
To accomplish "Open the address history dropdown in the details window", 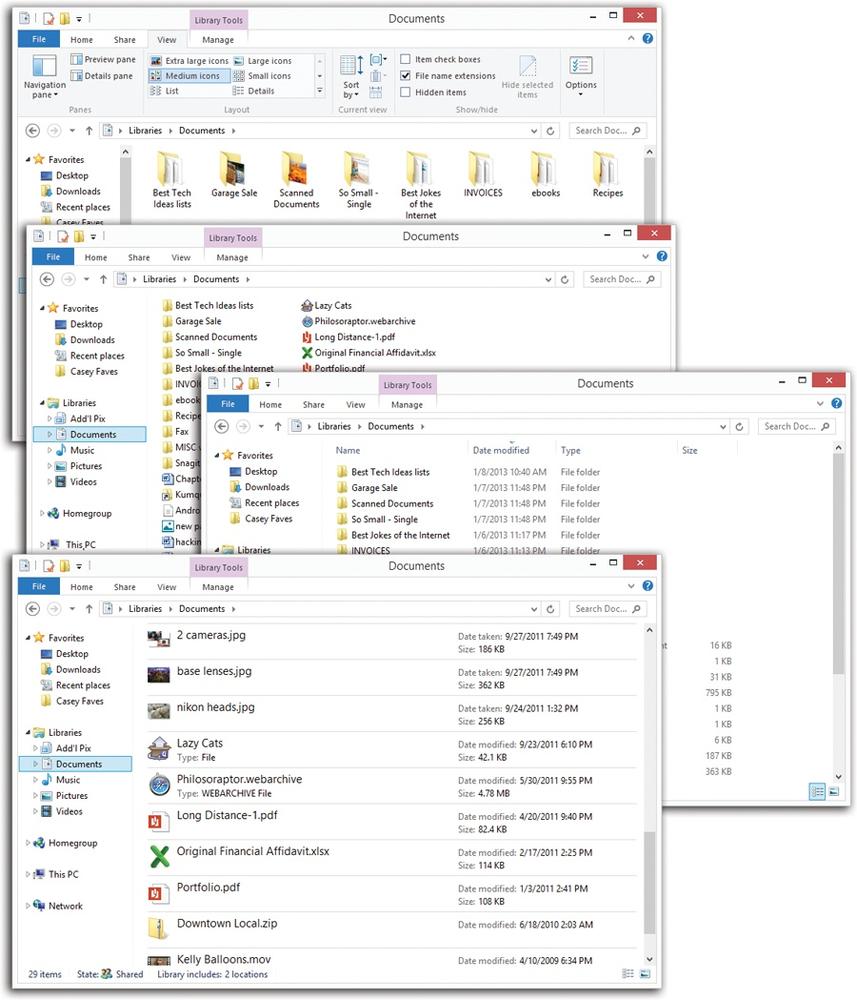I will [723, 427].
